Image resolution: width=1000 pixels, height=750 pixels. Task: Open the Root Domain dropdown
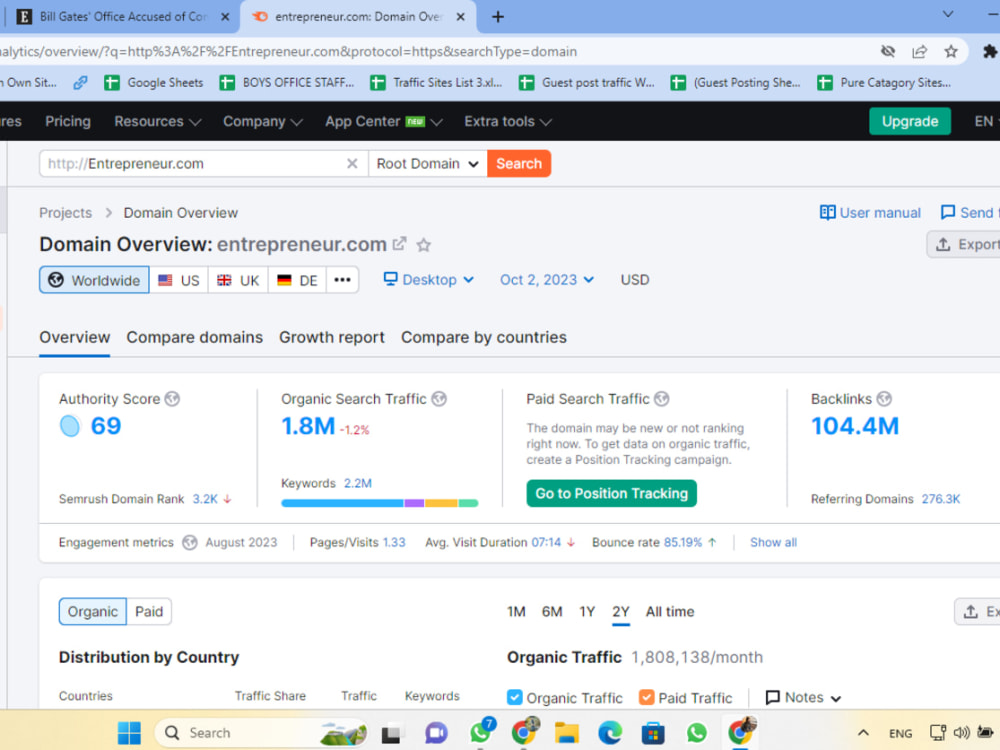[427, 164]
